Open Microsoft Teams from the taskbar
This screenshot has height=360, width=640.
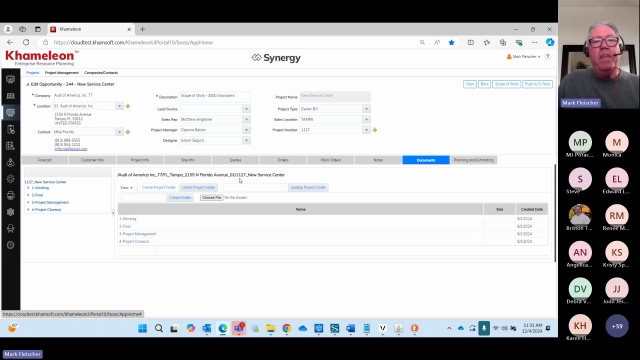(239, 328)
